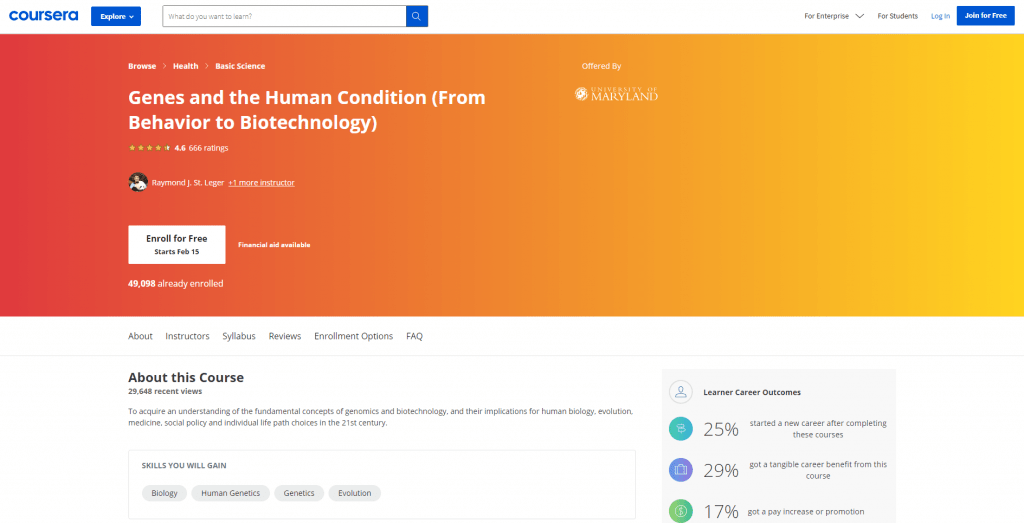Go to the Browse breadcrumb
Screen dimensions: 1024x523
pos(142,66)
